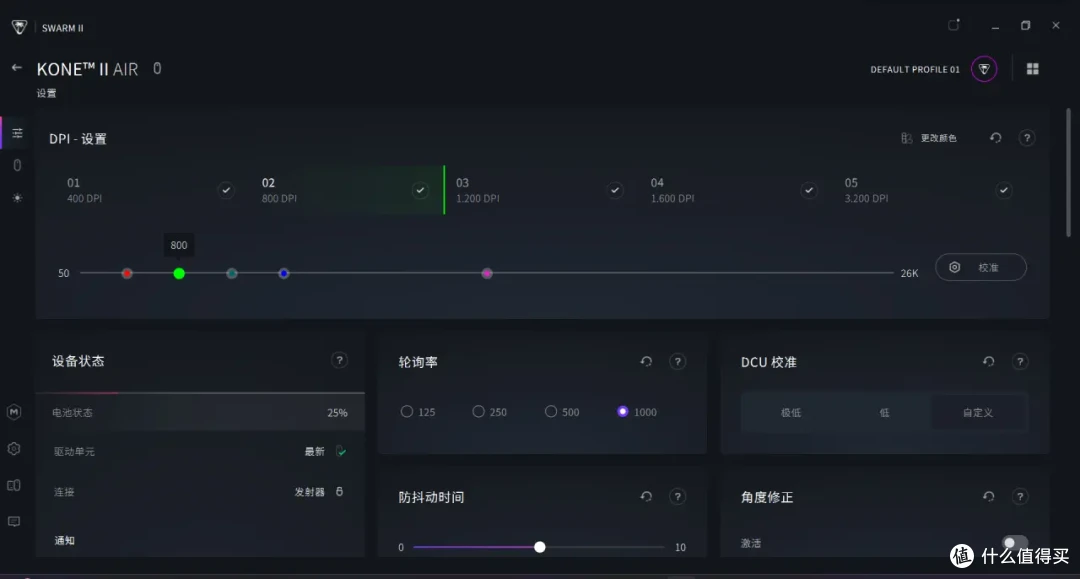
Task: Reset 角度修正 angle snapping
Action: 988,496
